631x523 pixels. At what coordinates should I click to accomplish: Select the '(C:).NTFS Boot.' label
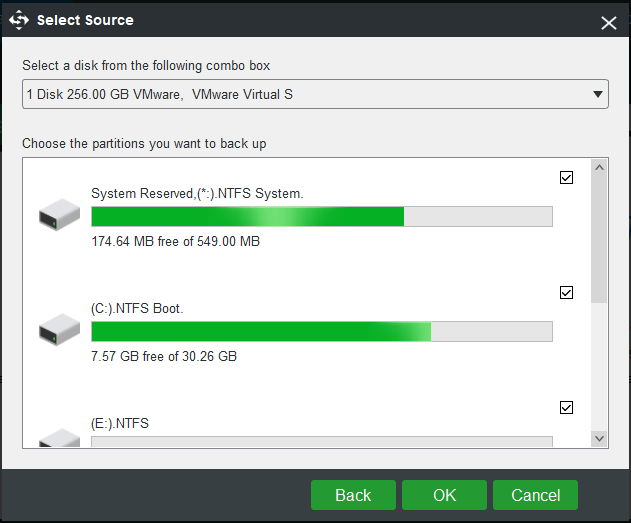(137, 309)
